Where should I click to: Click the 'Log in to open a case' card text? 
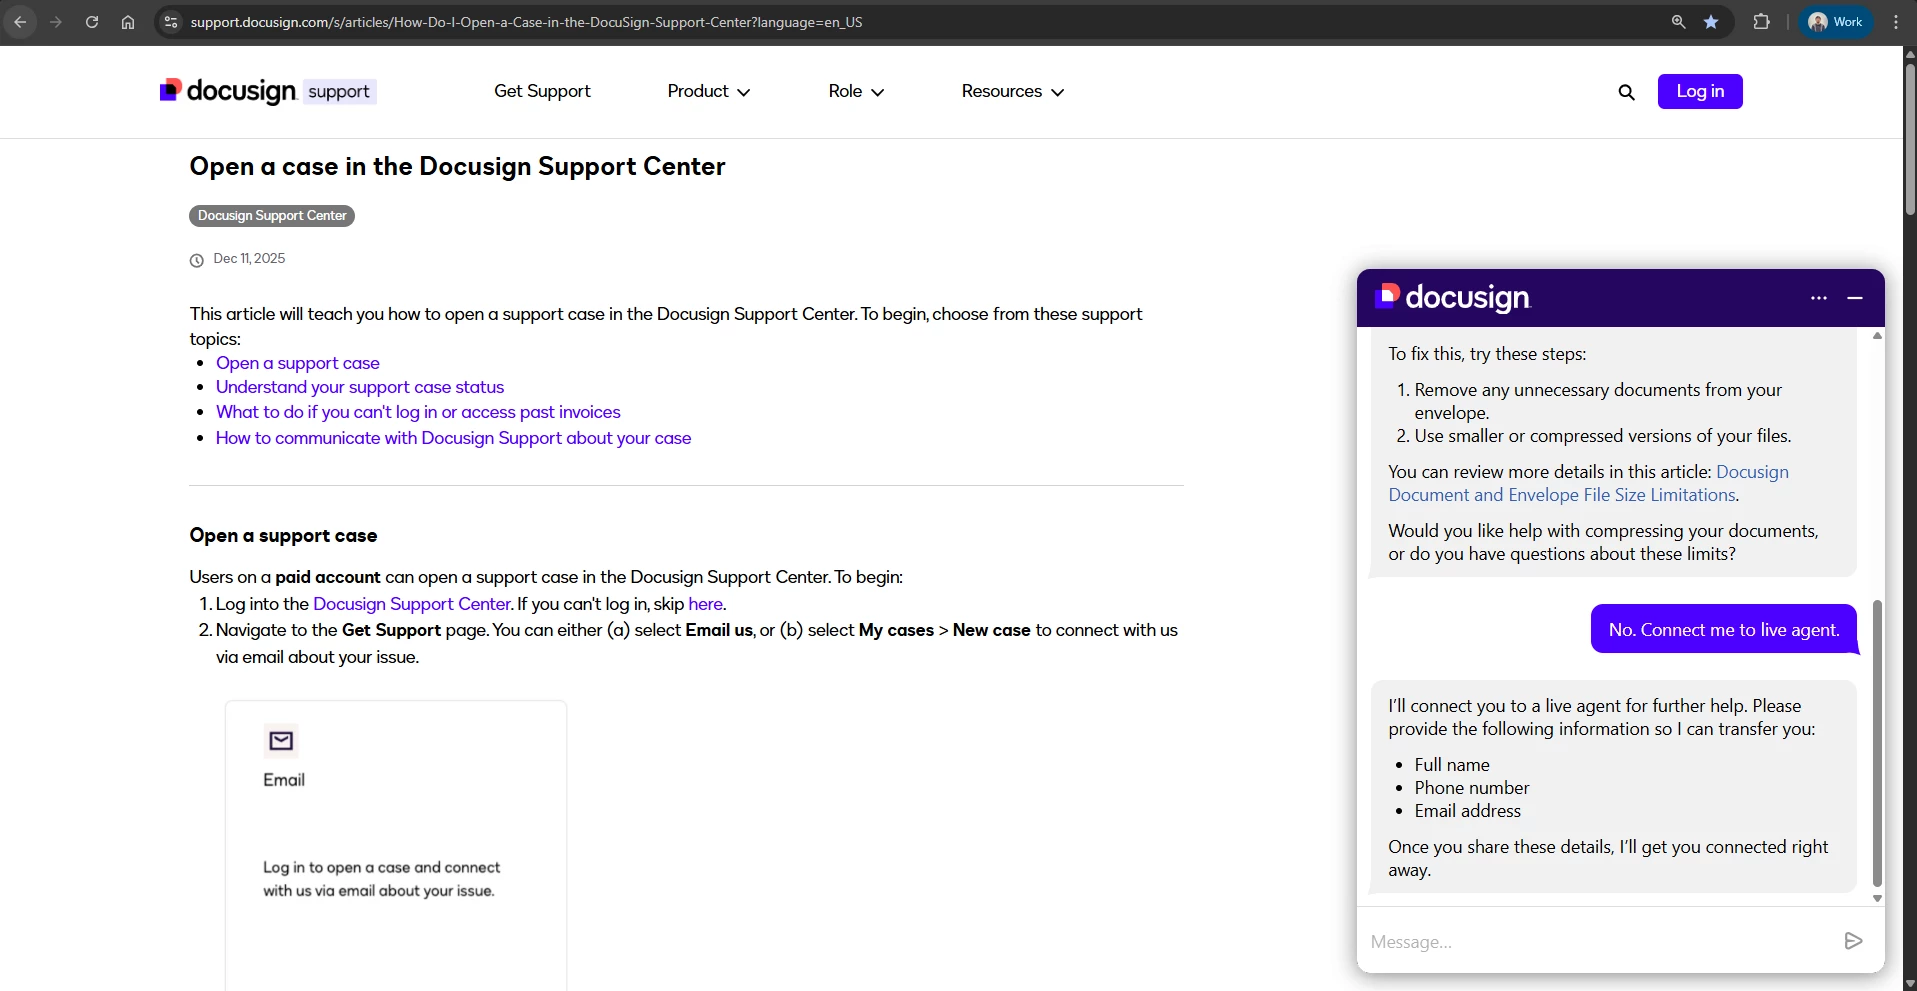click(381, 879)
